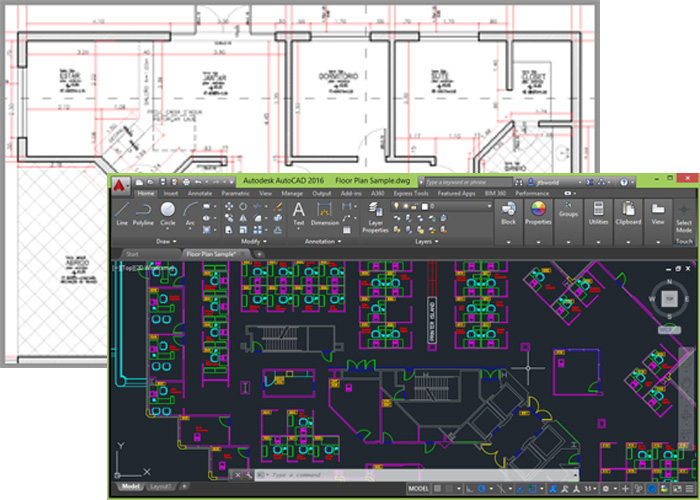Click the keyword search input field
Screen dimensions: 700x500
point(468,182)
